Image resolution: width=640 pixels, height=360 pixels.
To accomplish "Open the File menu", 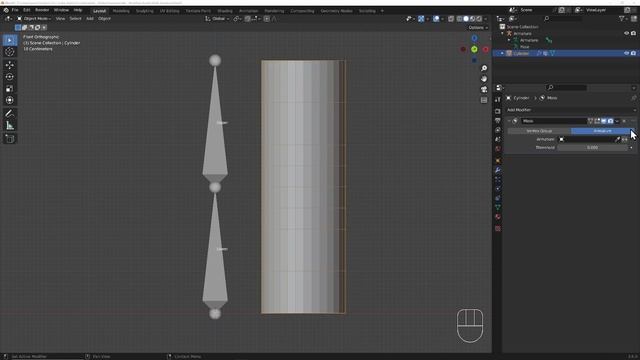I will (15, 10).
